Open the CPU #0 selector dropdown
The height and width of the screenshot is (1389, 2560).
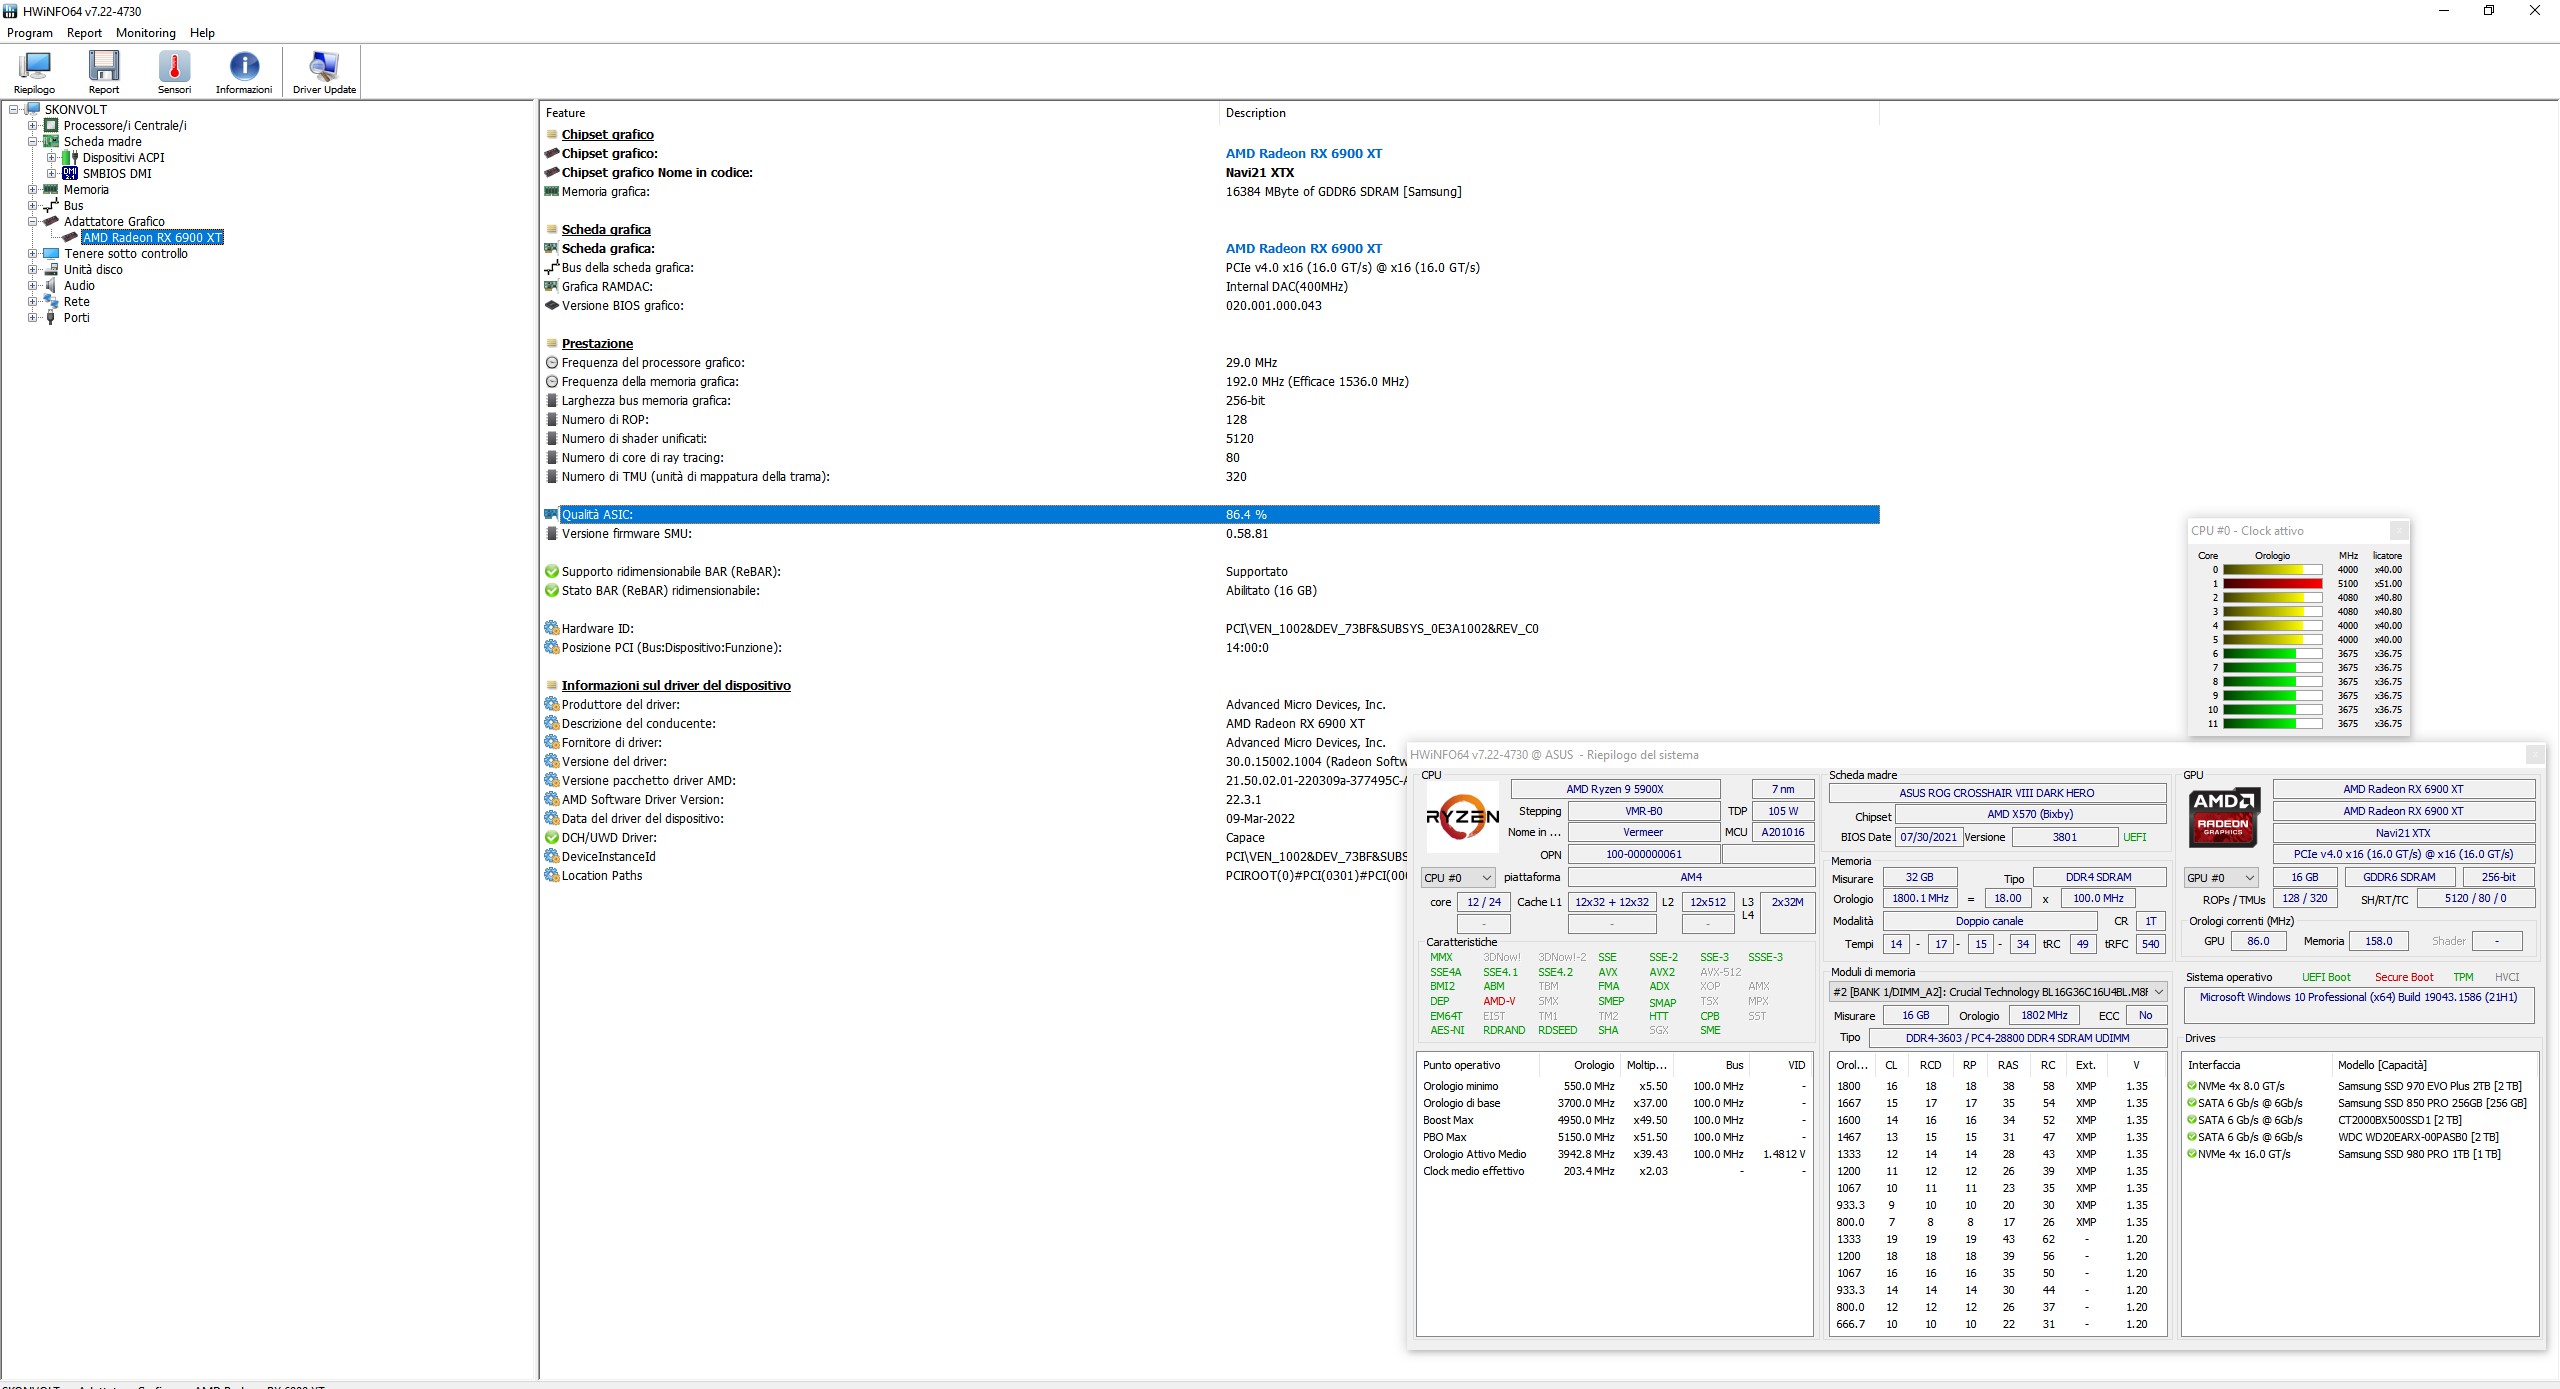tap(1458, 877)
